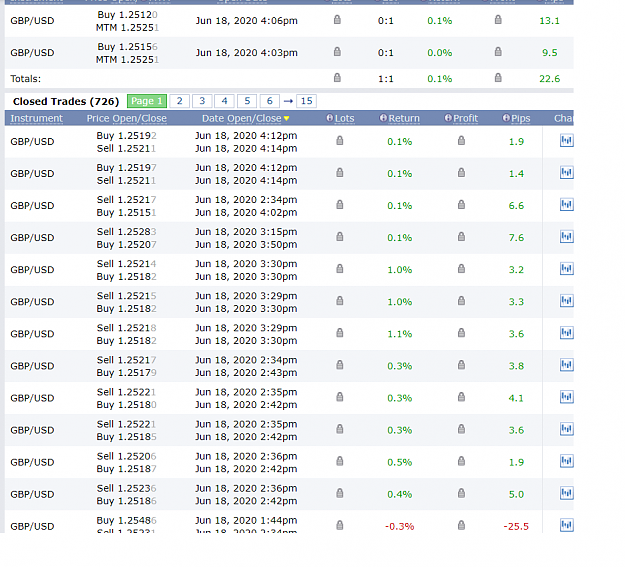Open chart icon for the 4.1 pips trade

[566, 397]
